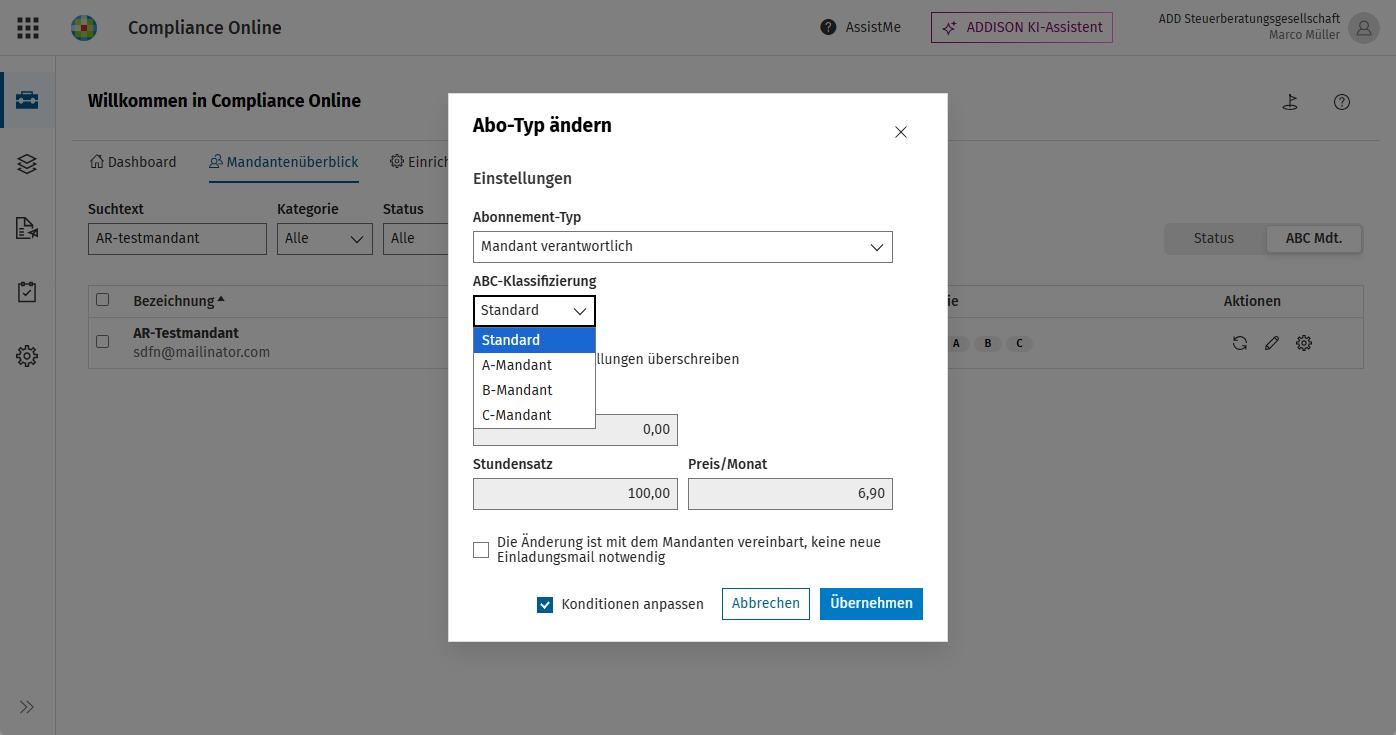Open the app launcher grid icon
1396x735 pixels.
point(28,28)
